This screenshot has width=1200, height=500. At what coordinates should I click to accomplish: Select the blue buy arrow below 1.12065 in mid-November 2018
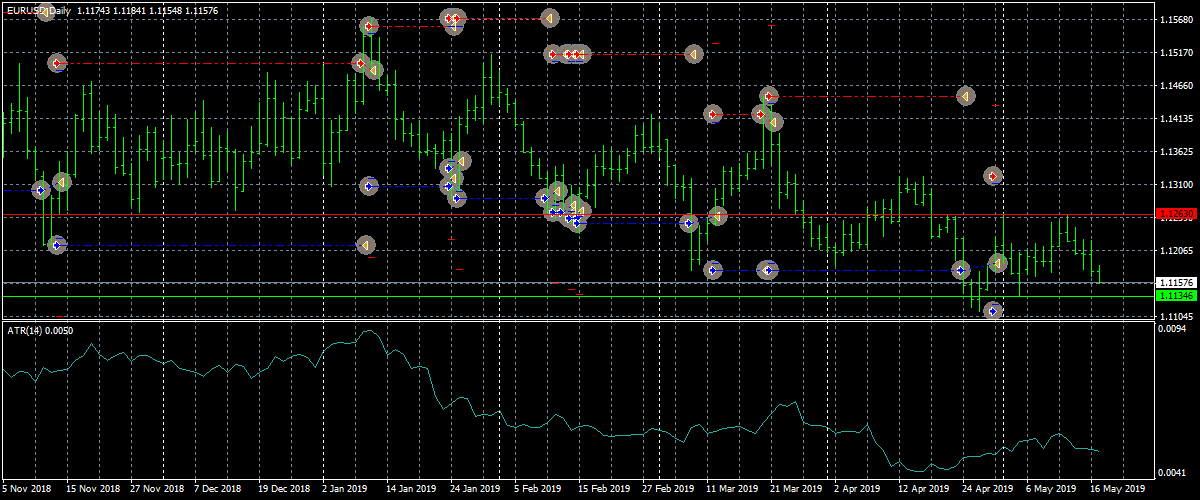coord(57,244)
